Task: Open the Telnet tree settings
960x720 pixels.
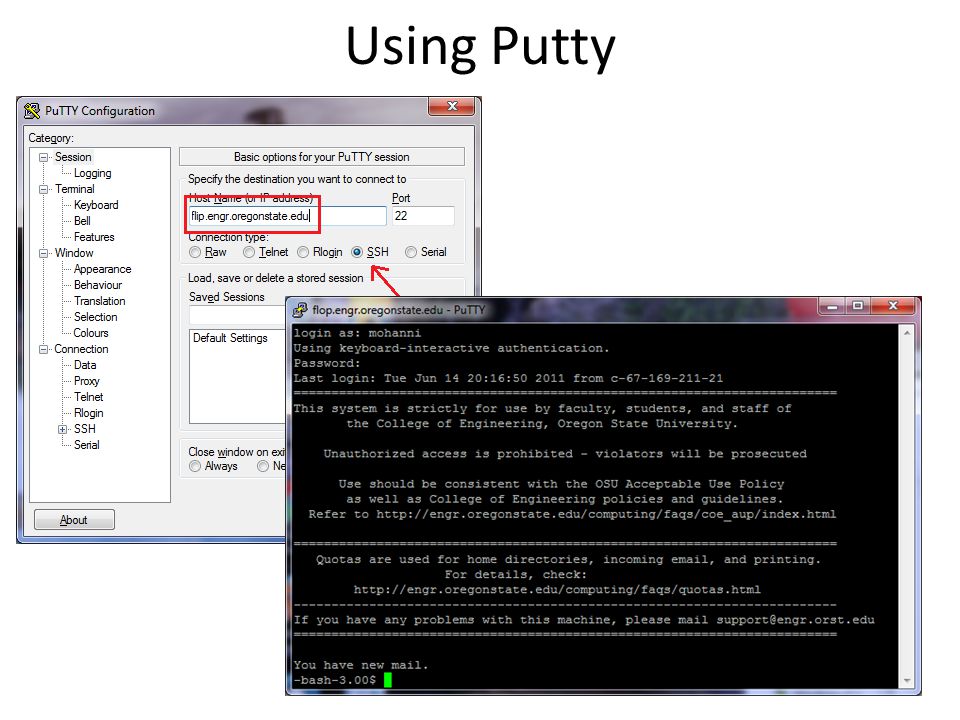Action: pyautogui.click(x=89, y=397)
